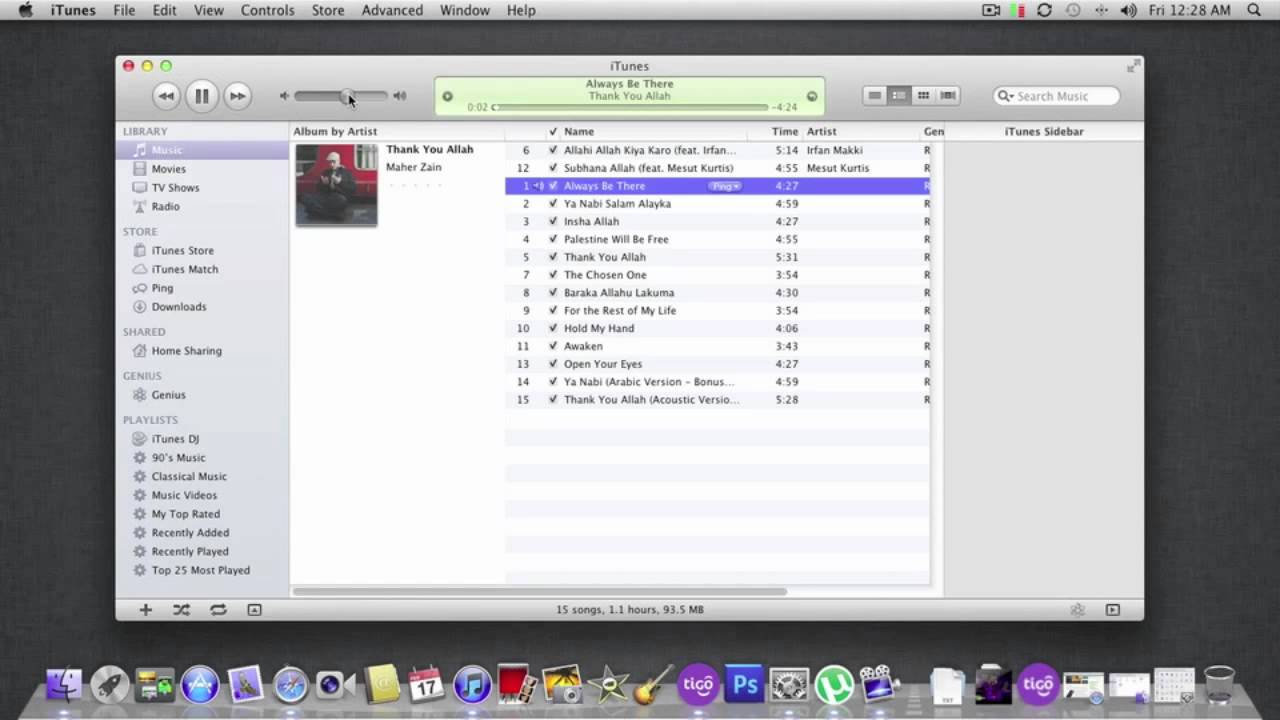Enter full screen with the corner arrows
The height and width of the screenshot is (720, 1280).
[x=1133, y=66]
